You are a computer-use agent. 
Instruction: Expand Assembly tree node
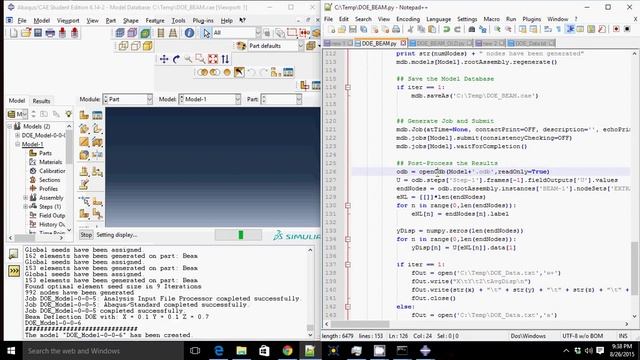(x=25, y=198)
